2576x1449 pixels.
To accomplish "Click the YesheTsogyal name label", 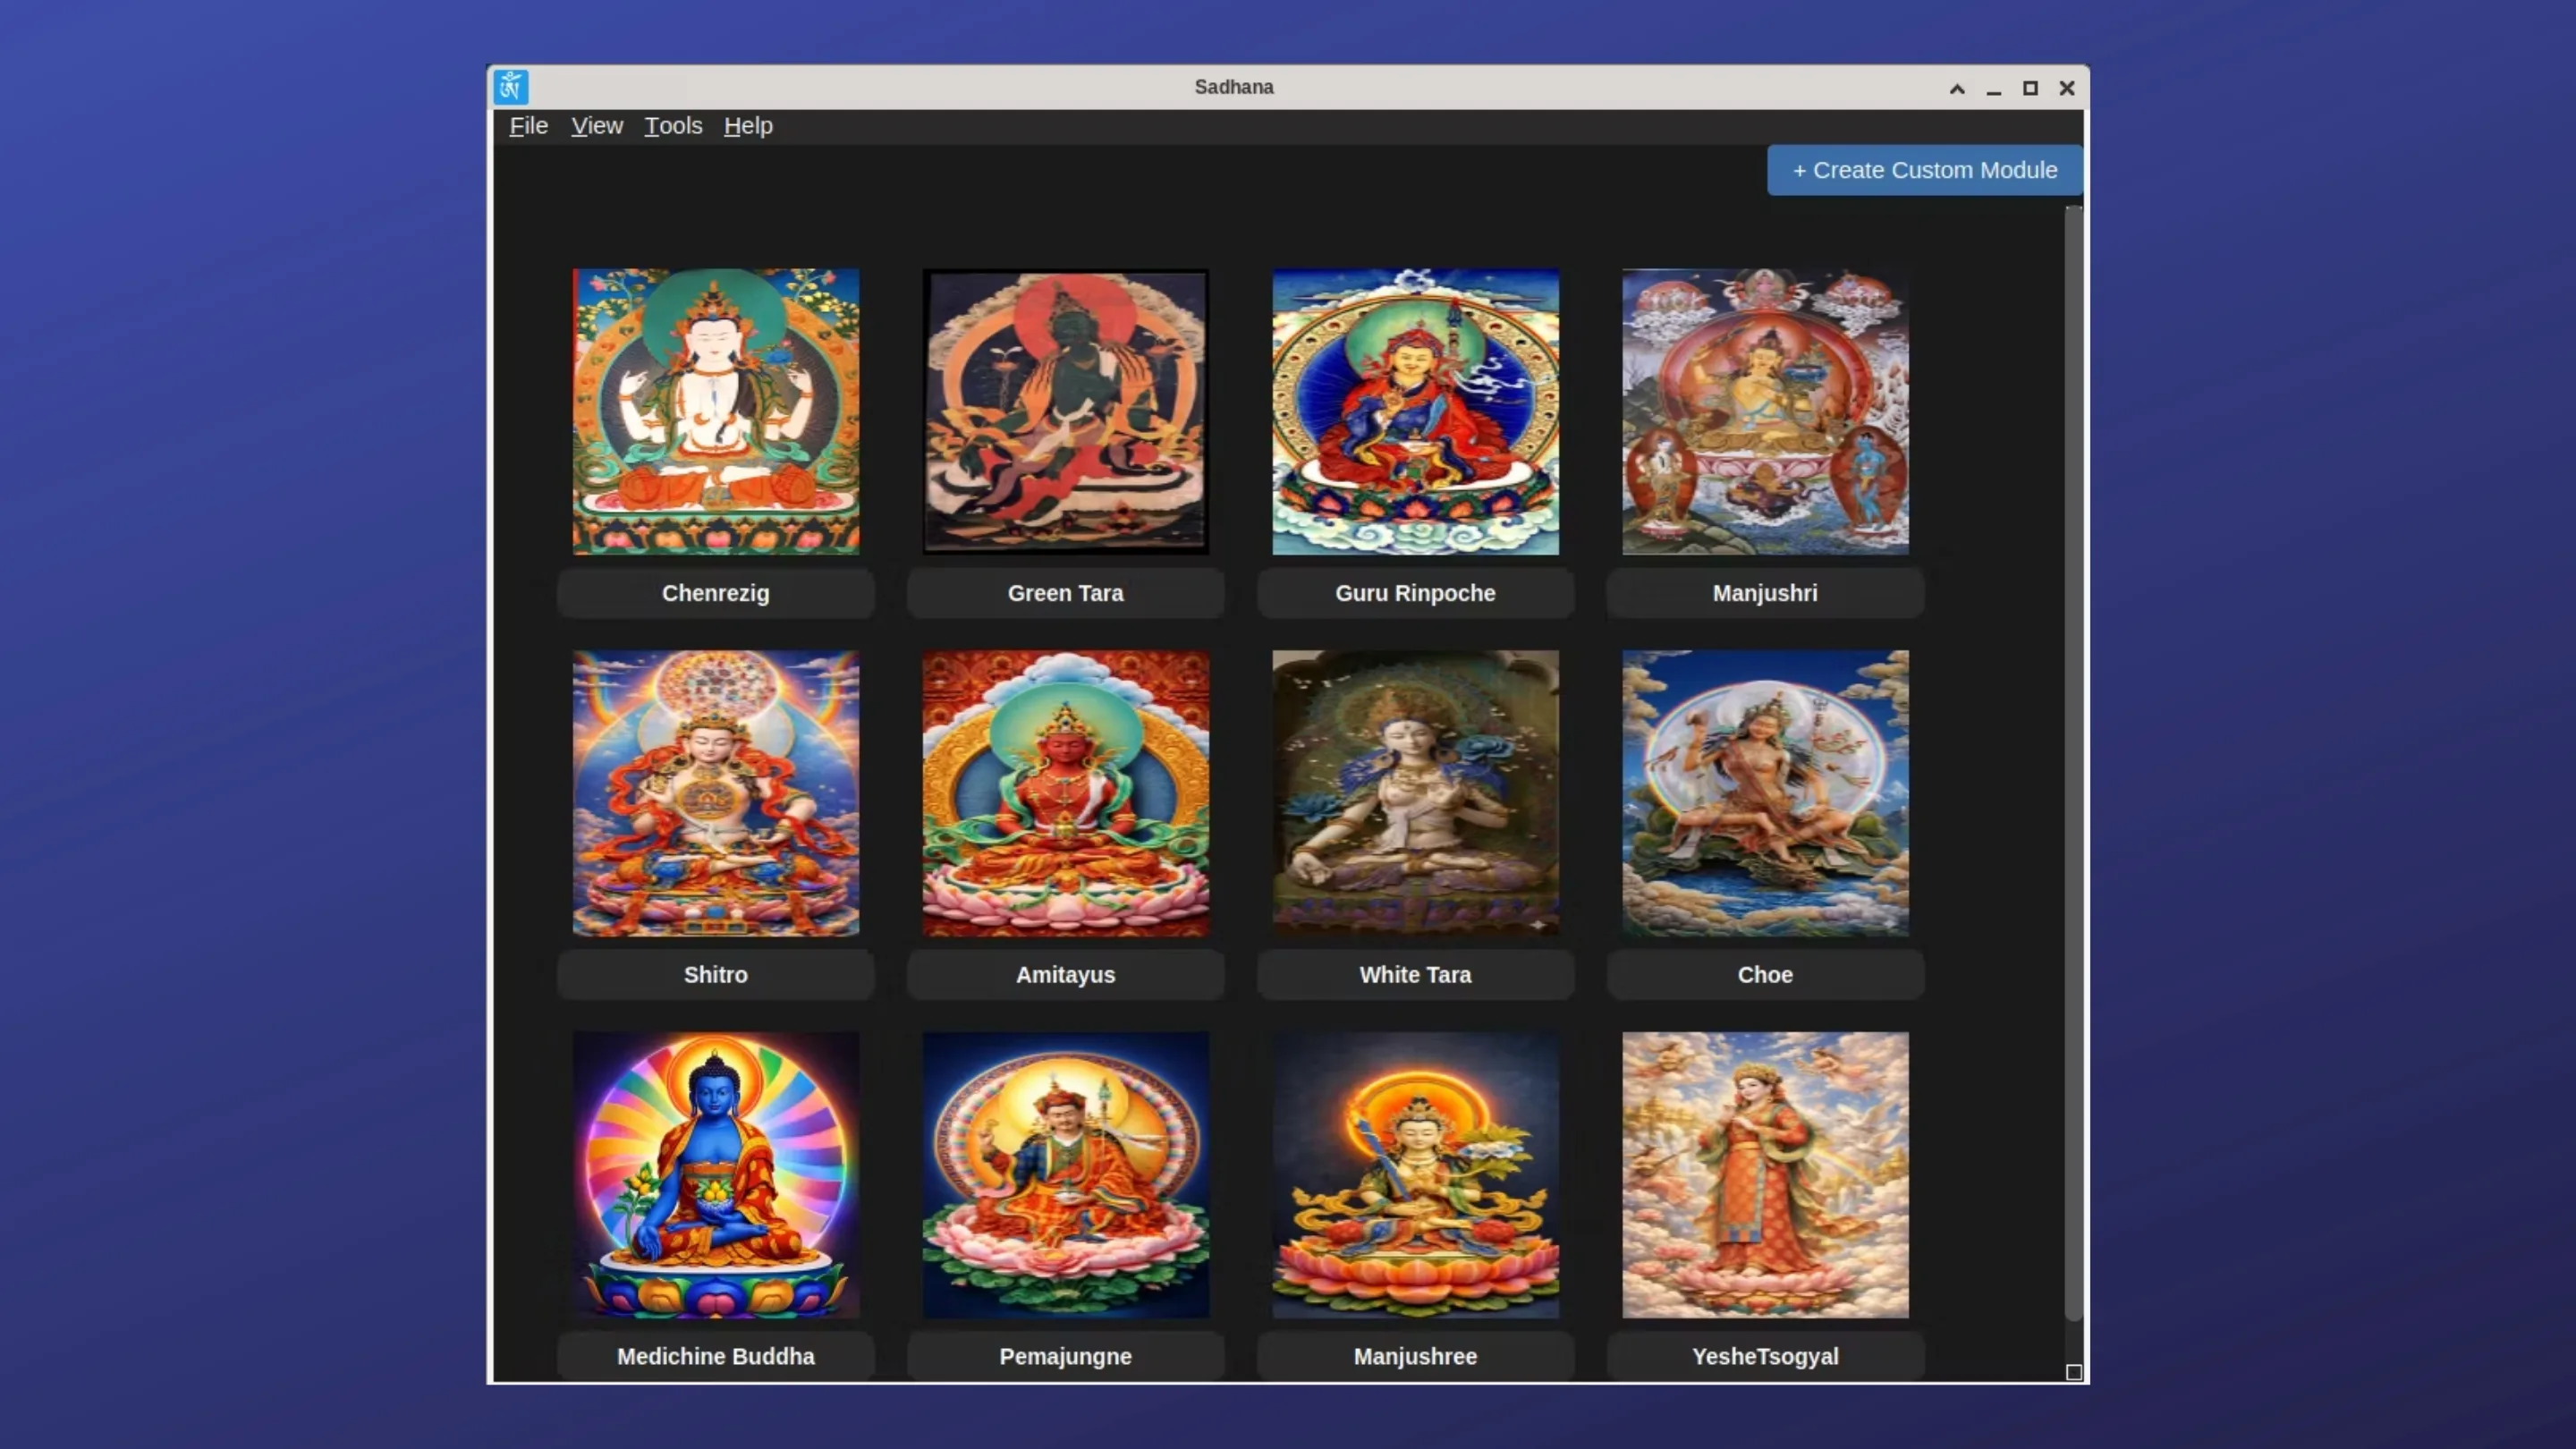I will pos(1764,1357).
